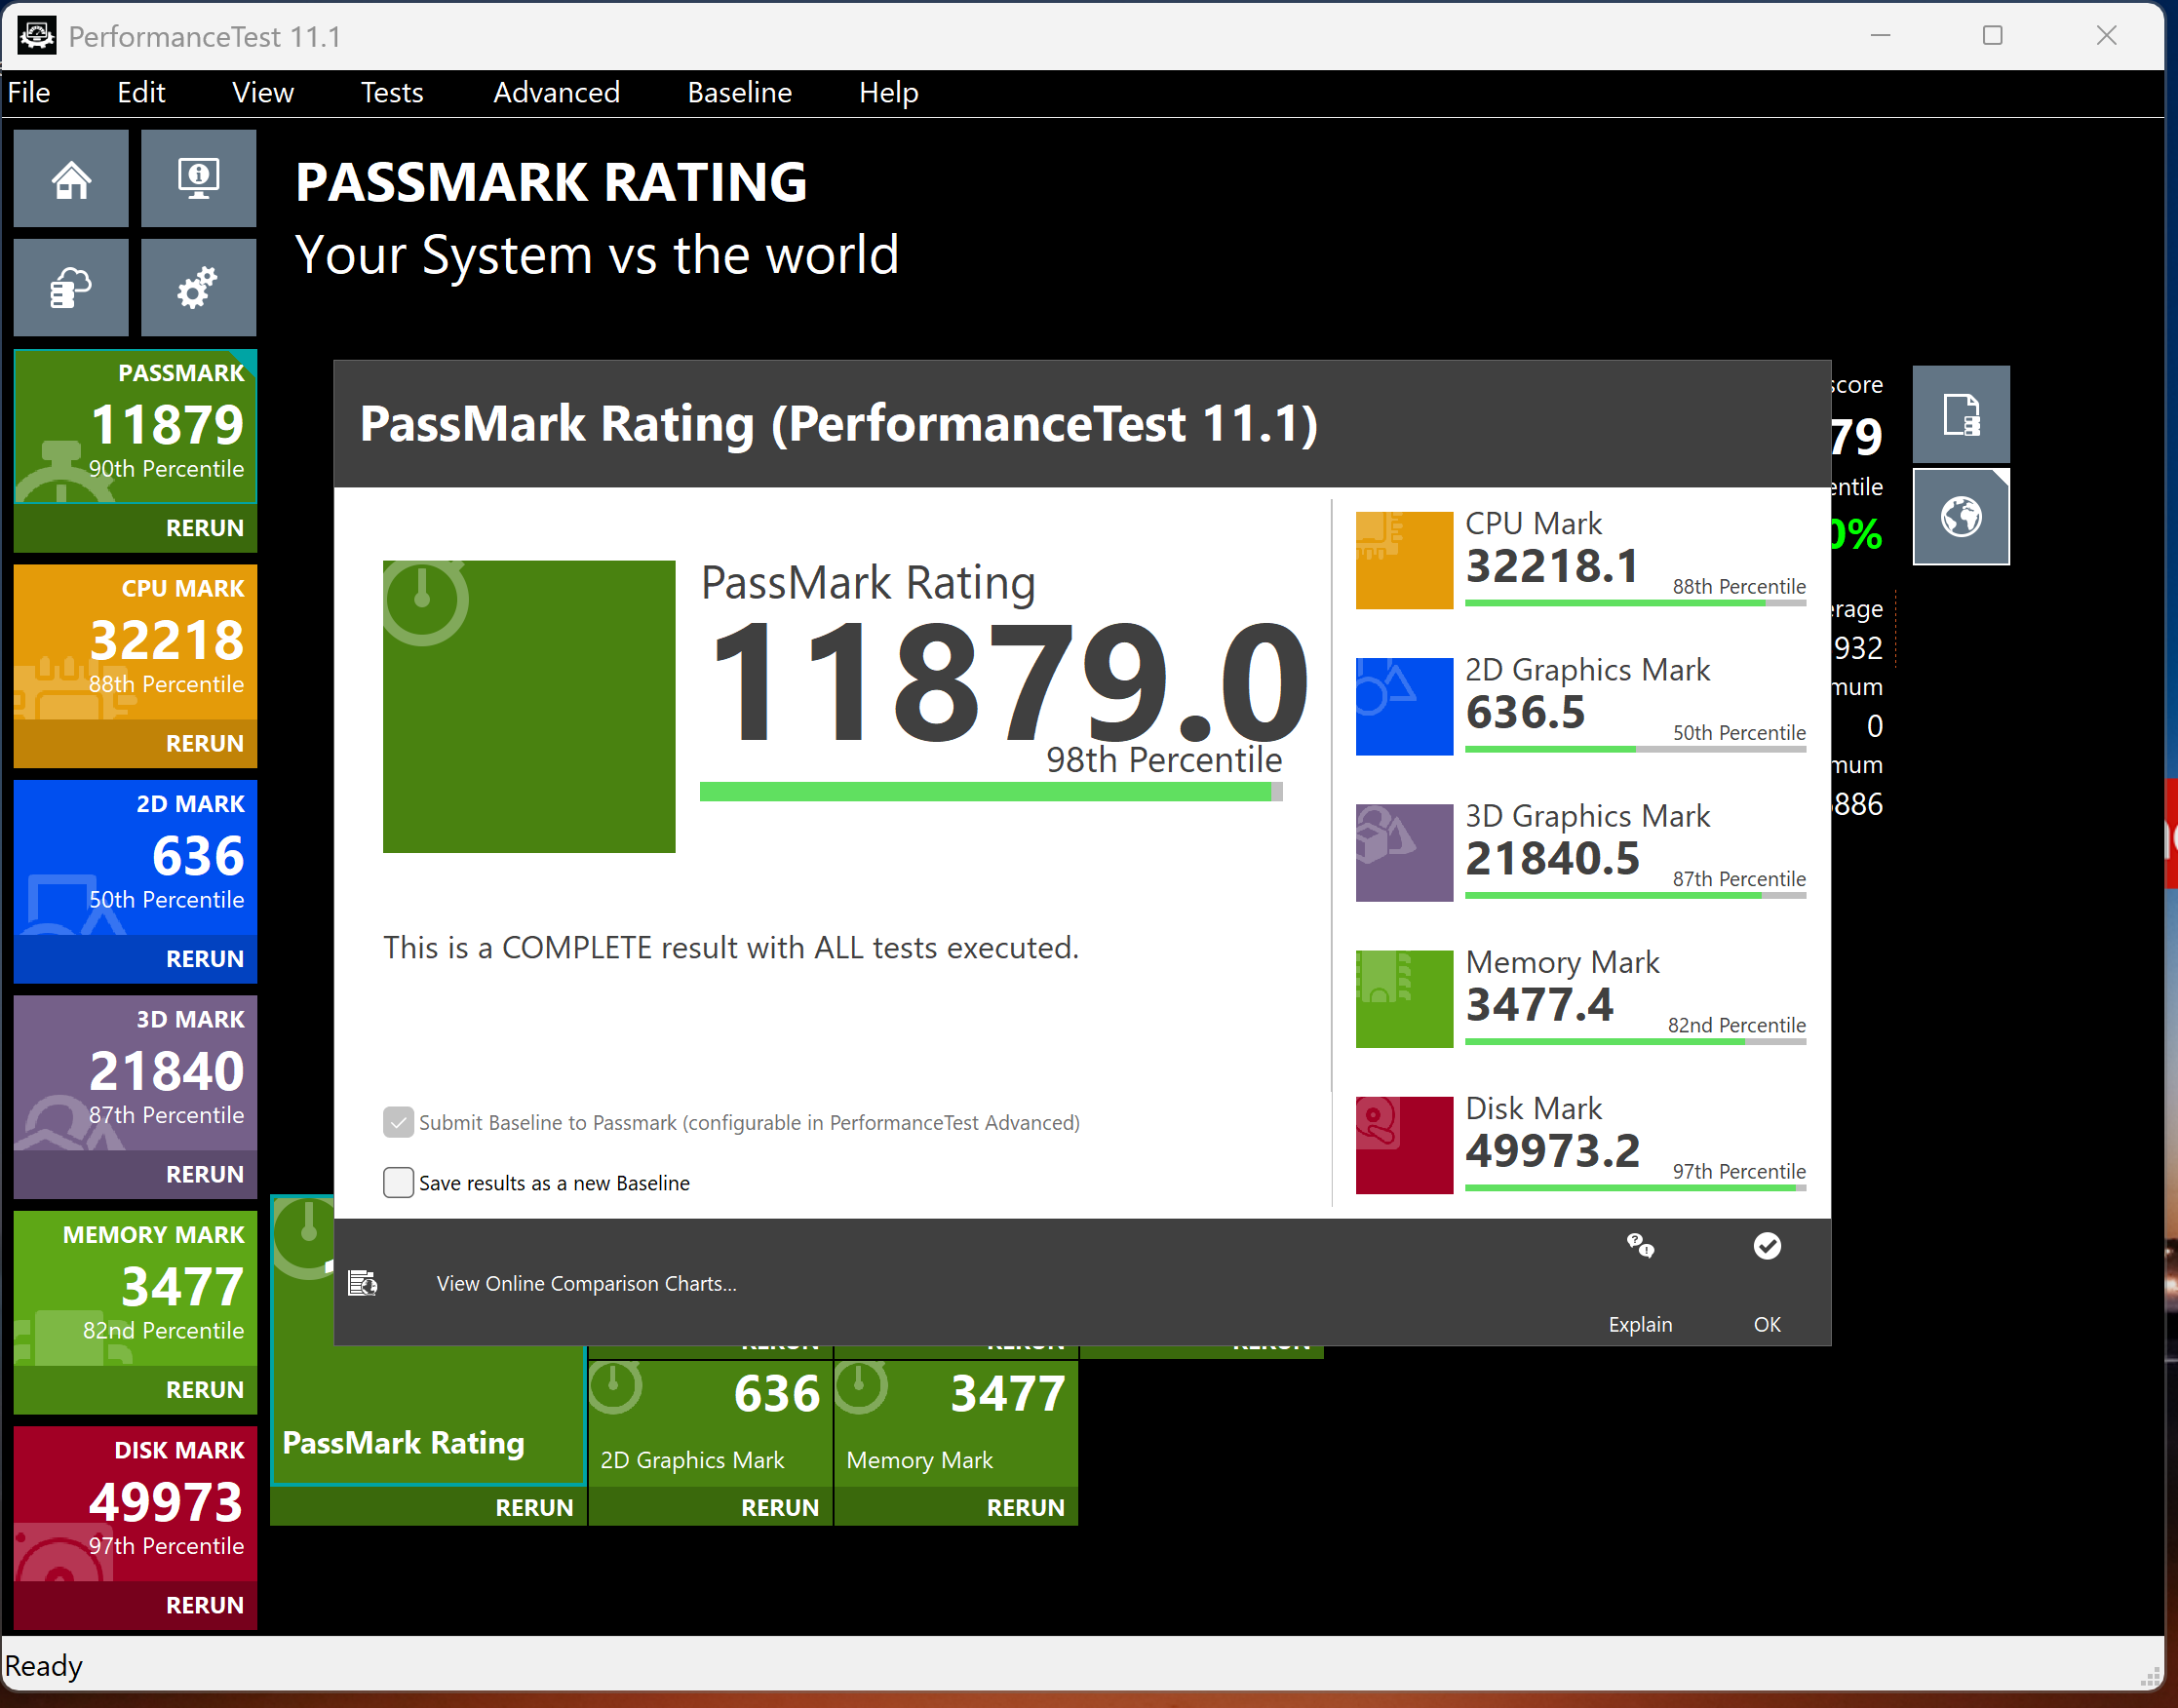Click the green PassMark Rating swatch
This screenshot has height=1708, width=2178.
tap(529, 707)
